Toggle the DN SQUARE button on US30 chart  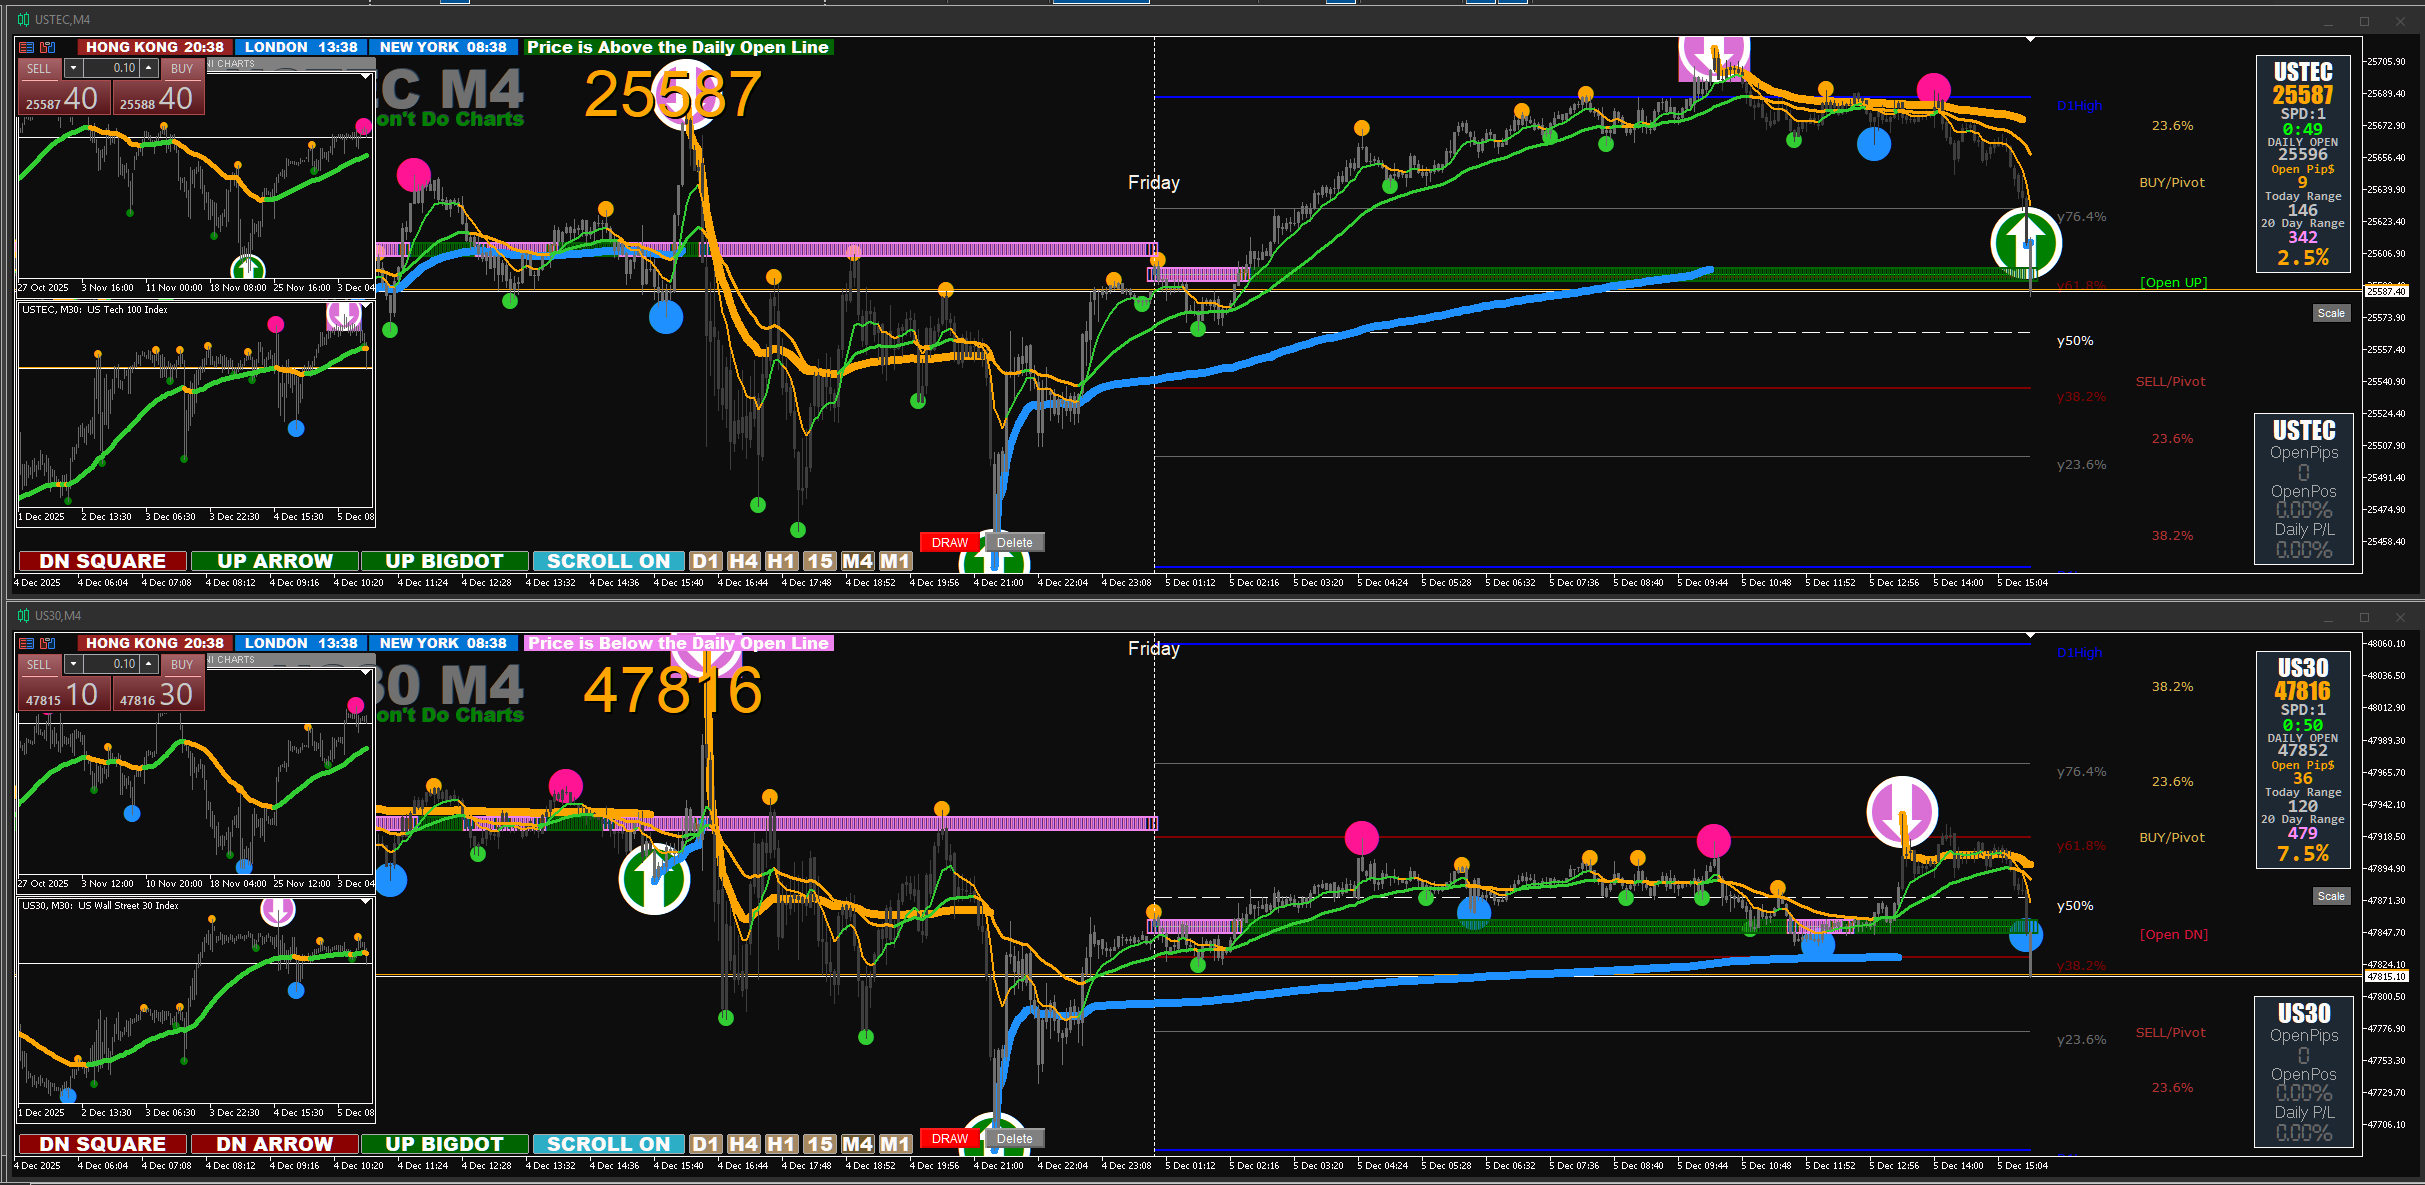(x=102, y=1144)
